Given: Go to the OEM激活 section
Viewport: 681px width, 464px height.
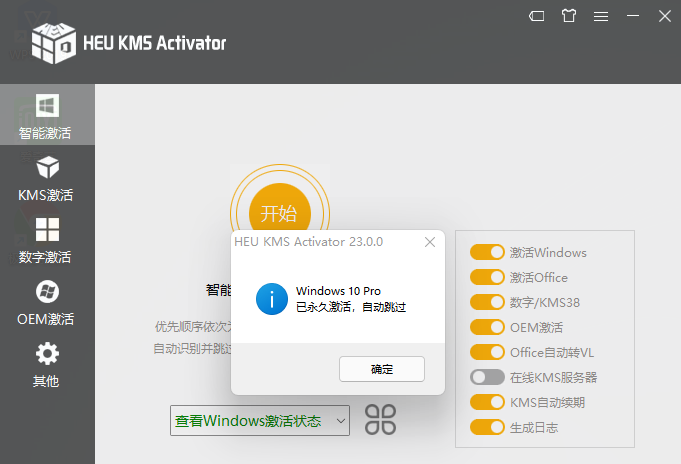Looking at the screenshot, I should pos(46,303).
